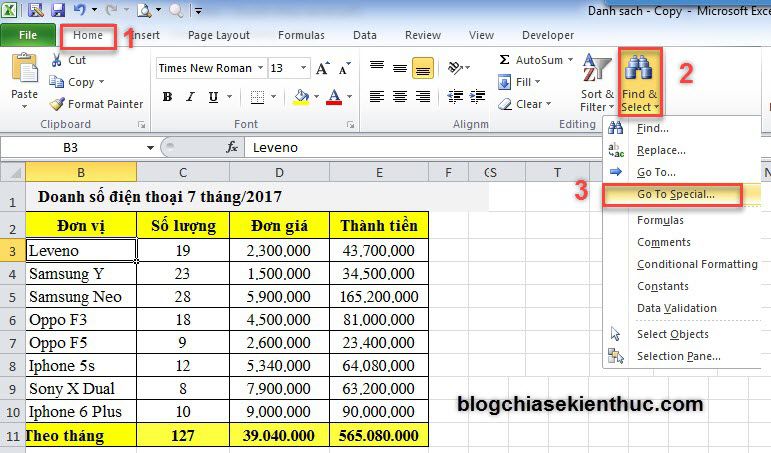Open the Clipboard pane launcher
The height and width of the screenshot is (453, 771).
142,125
